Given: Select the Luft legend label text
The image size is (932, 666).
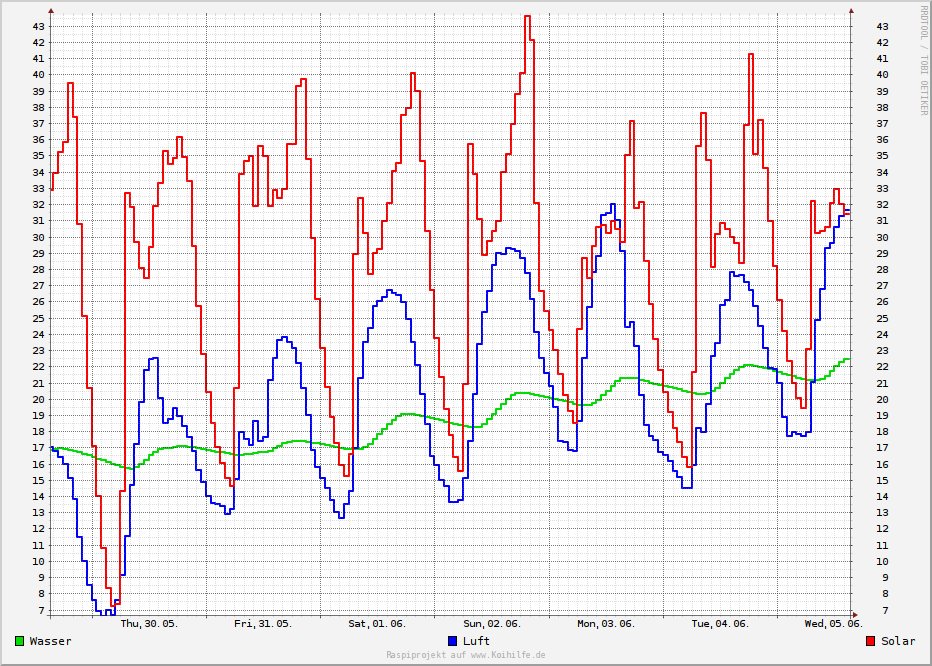Looking at the screenshot, I should coord(476,641).
